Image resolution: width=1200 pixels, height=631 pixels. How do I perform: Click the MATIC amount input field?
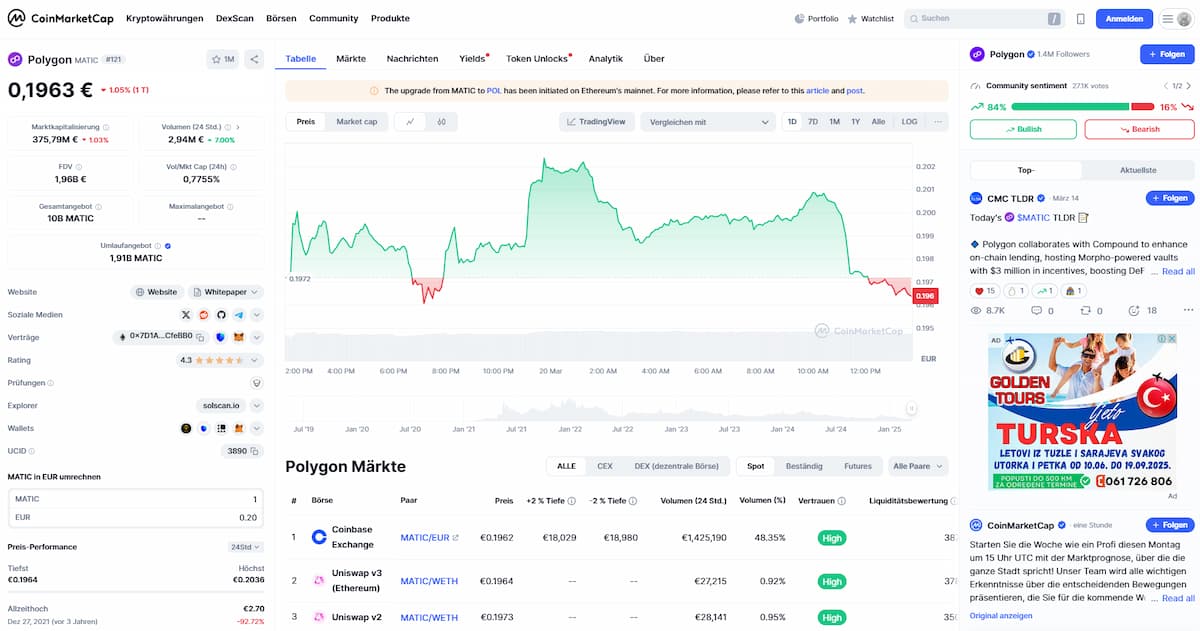point(135,499)
